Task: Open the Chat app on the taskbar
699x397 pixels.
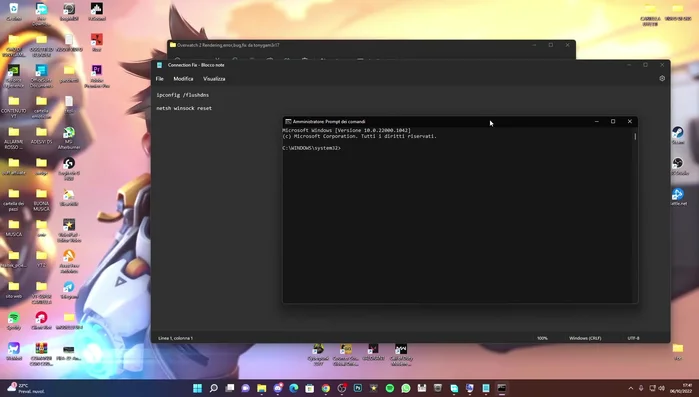Action: pos(246,388)
